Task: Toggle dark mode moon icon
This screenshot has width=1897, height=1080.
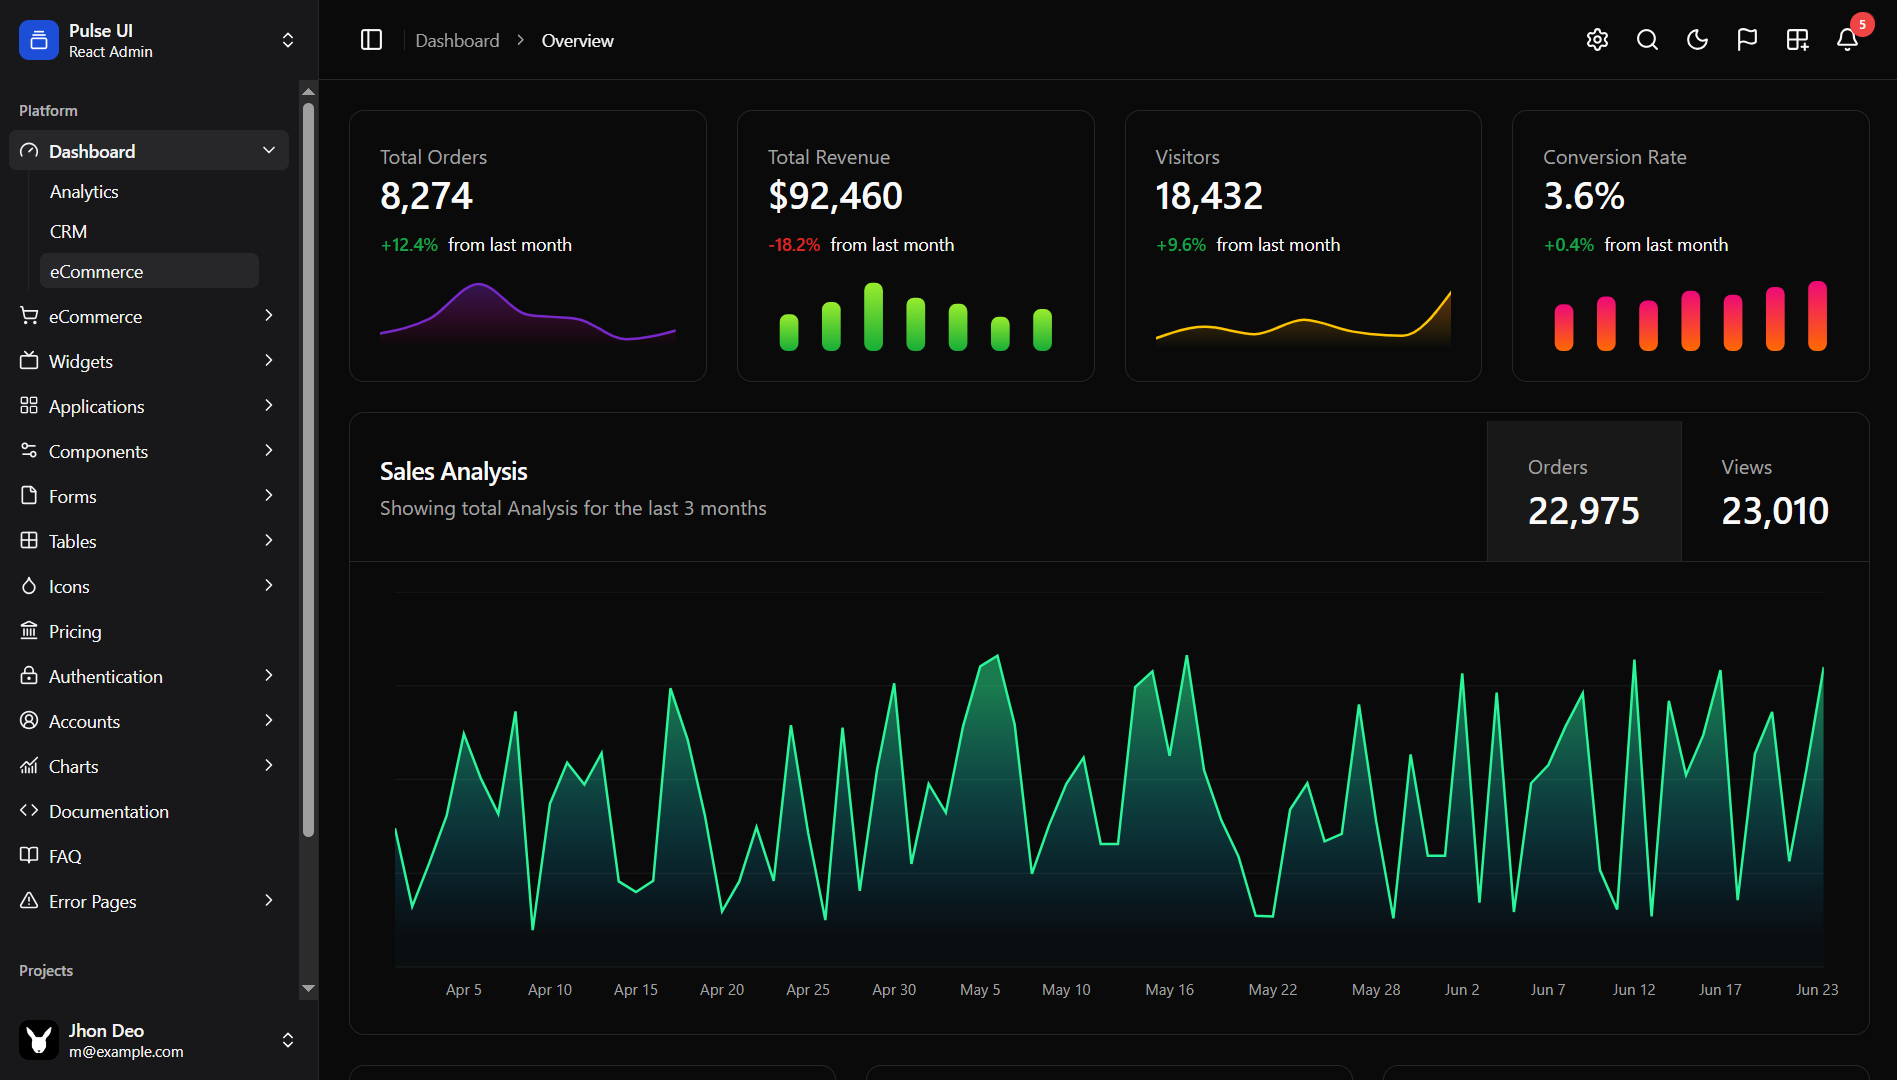Action: pos(1697,40)
